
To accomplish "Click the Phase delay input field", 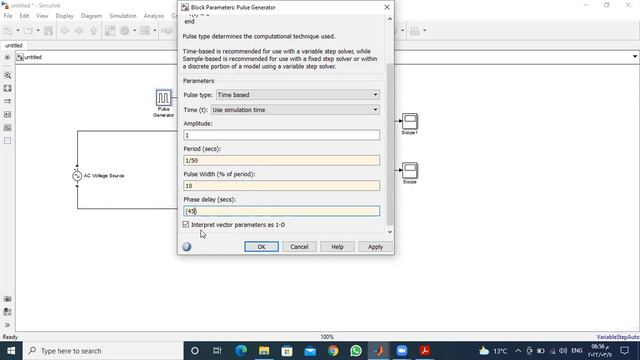I will tap(282, 211).
